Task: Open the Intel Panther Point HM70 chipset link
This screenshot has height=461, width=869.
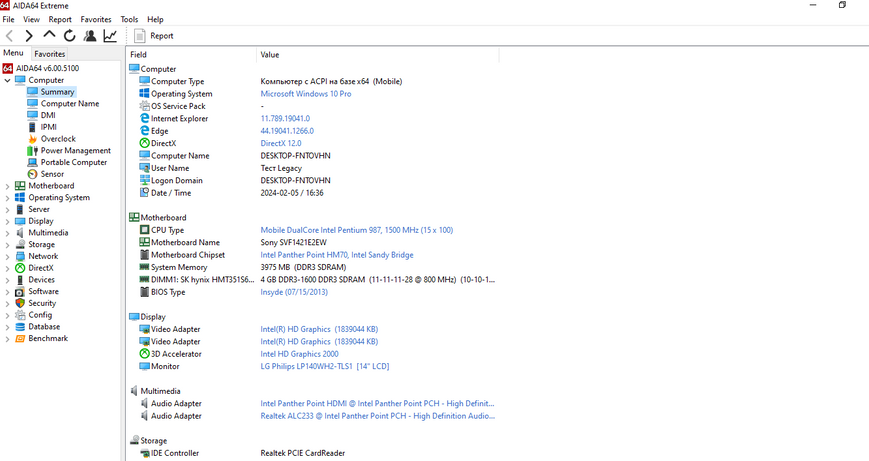Action: (337, 255)
